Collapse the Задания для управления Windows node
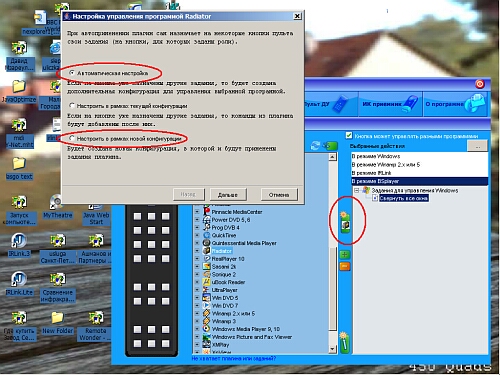Screen dimensions: 500x375 (x=356, y=190)
